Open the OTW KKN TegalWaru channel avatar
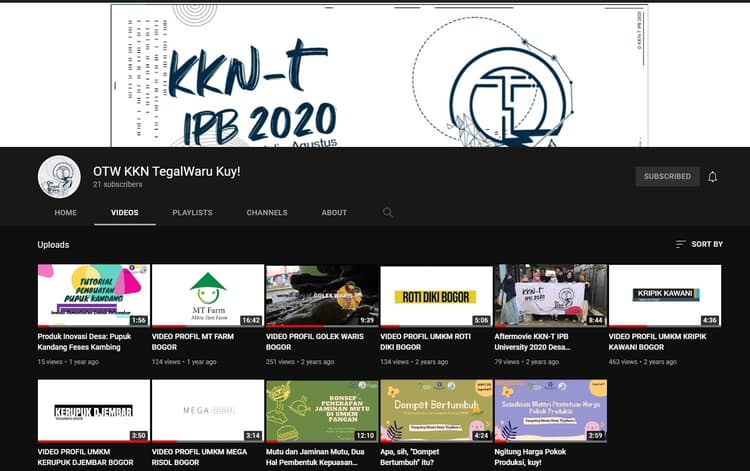 [x=59, y=176]
